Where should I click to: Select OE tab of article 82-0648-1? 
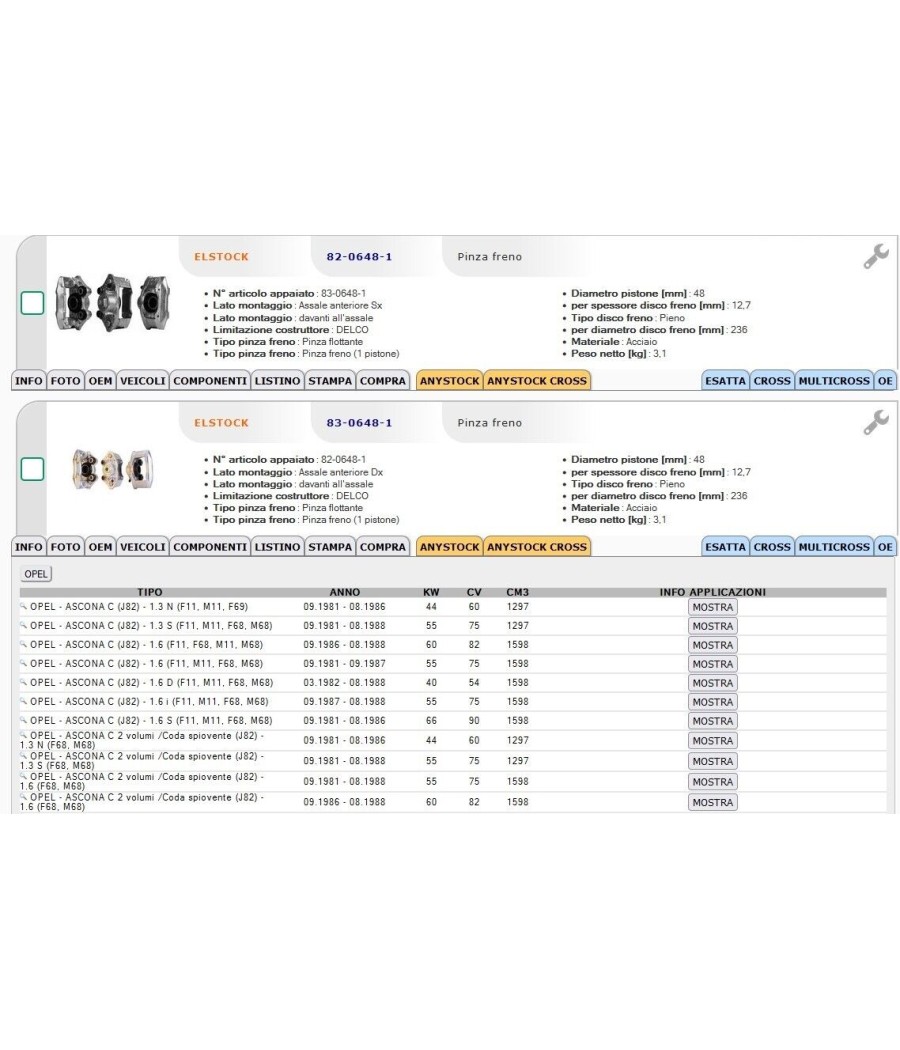(885, 381)
